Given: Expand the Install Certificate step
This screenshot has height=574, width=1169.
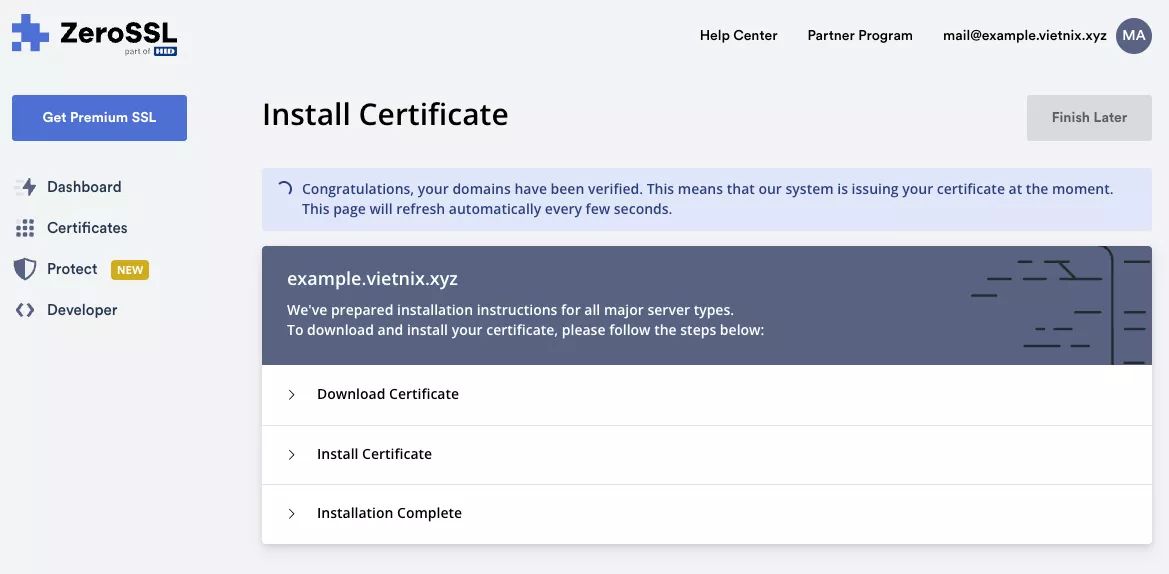Looking at the screenshot, I should coord(374,454).
